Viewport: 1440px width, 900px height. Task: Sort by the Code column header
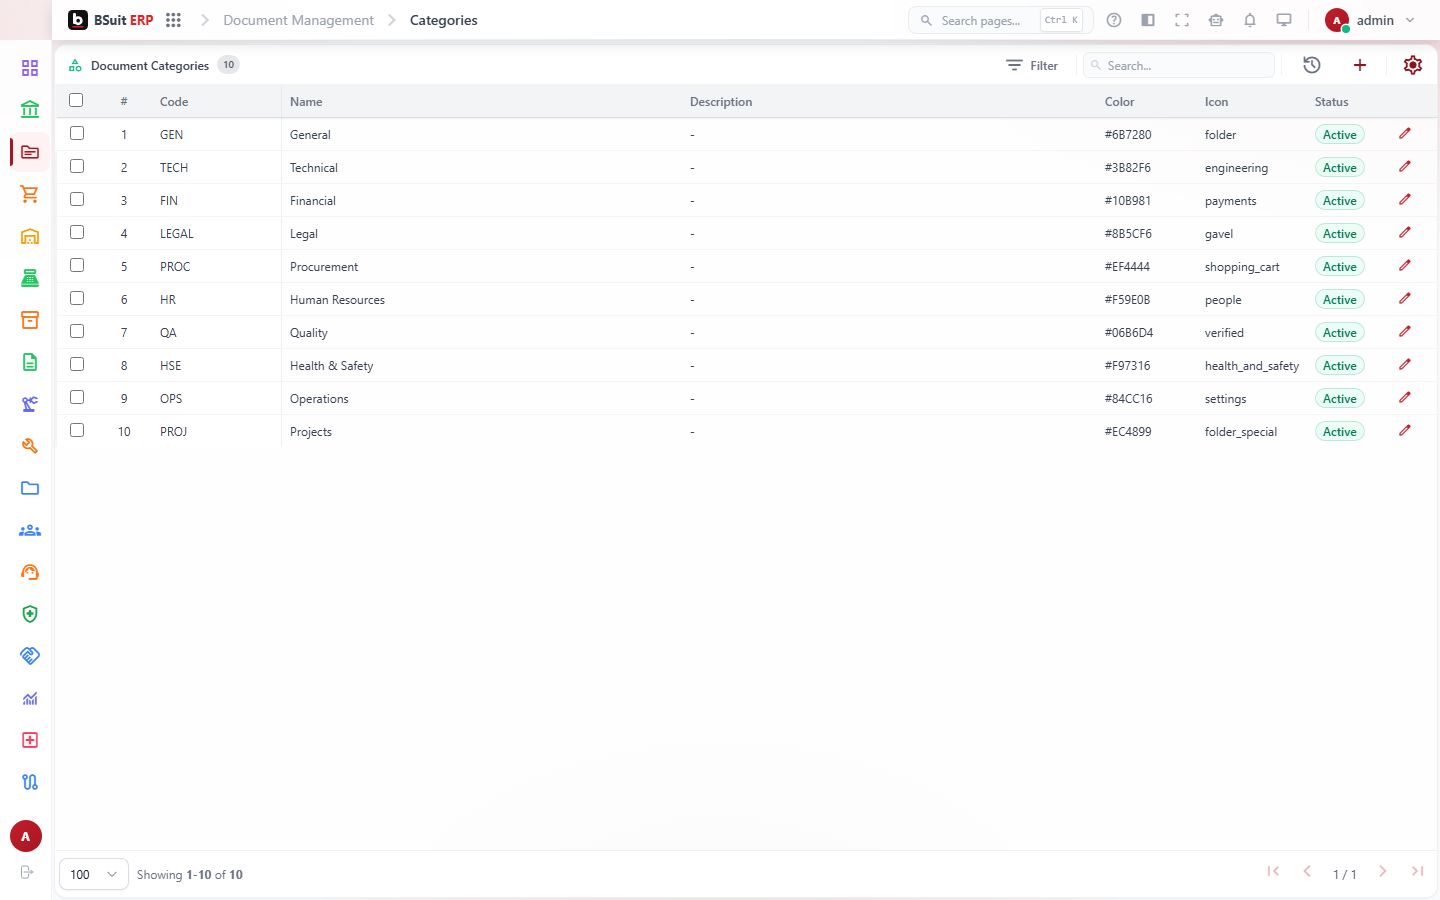[x=174, y=101]
